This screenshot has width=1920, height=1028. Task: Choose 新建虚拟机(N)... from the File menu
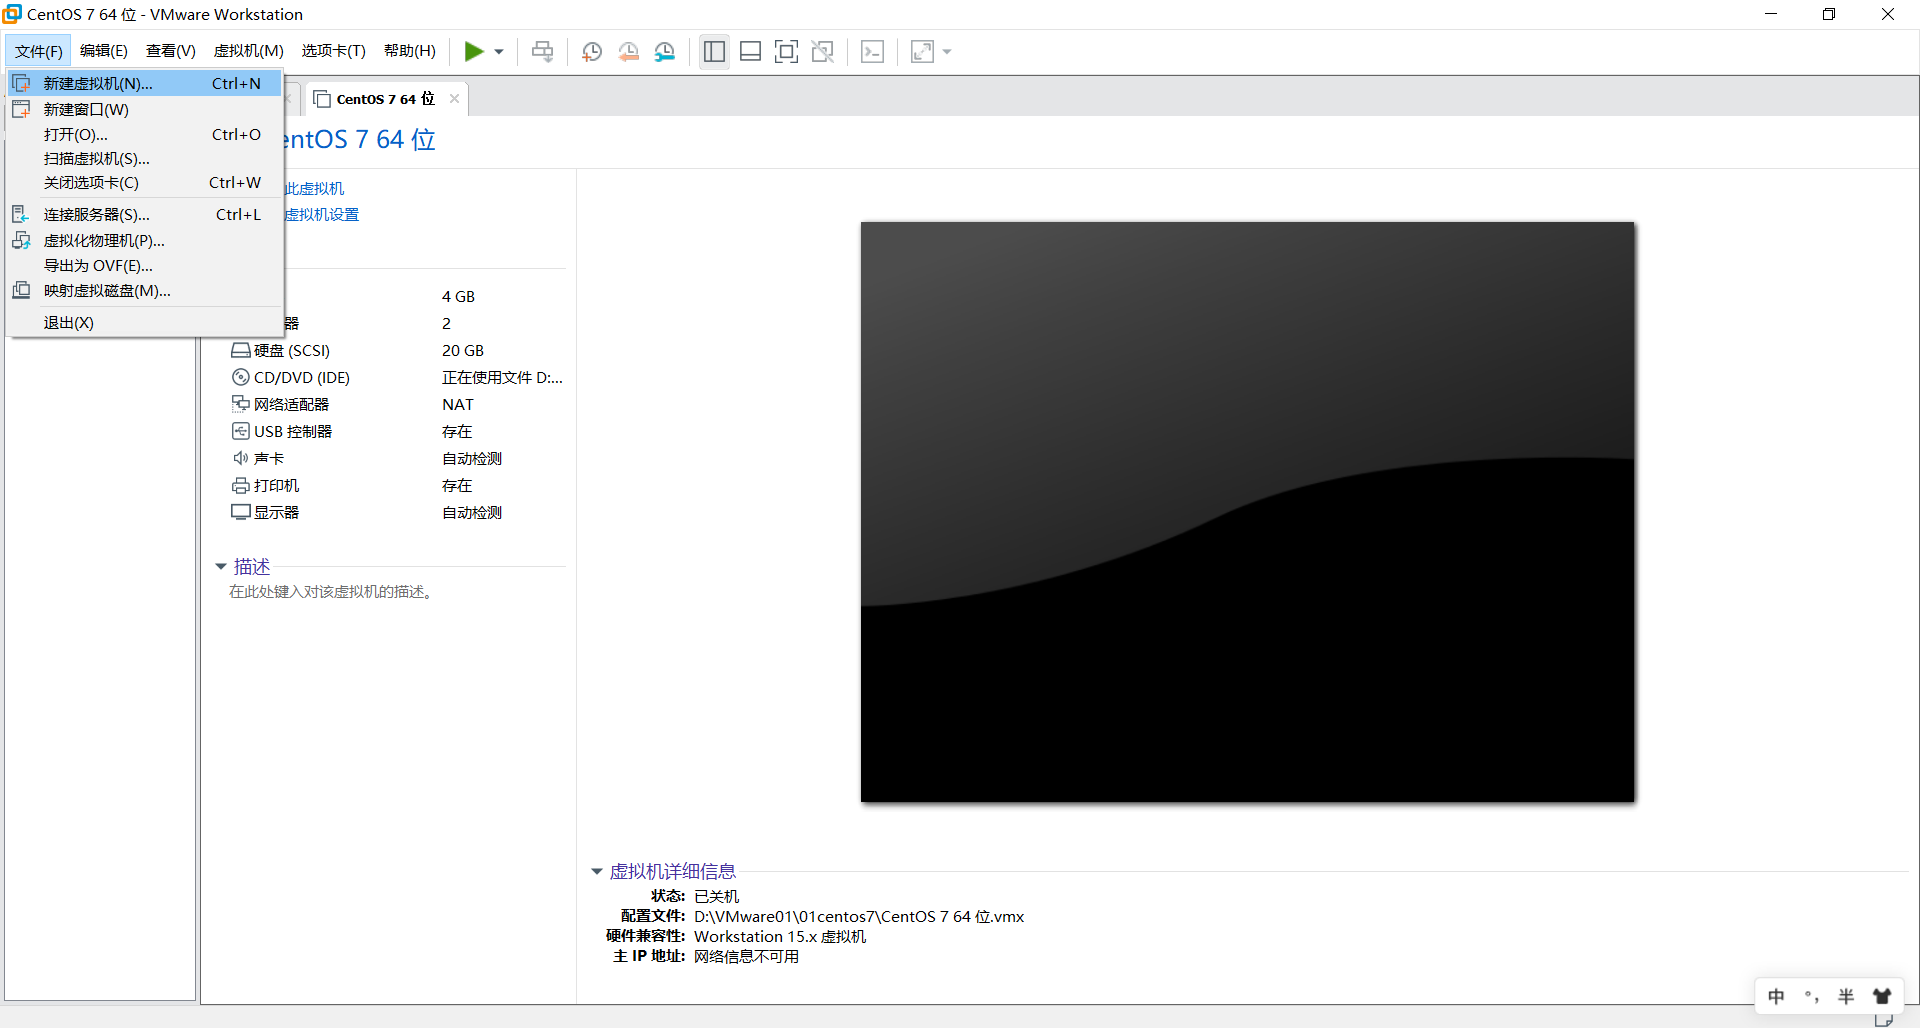click(x=145, y=84)
